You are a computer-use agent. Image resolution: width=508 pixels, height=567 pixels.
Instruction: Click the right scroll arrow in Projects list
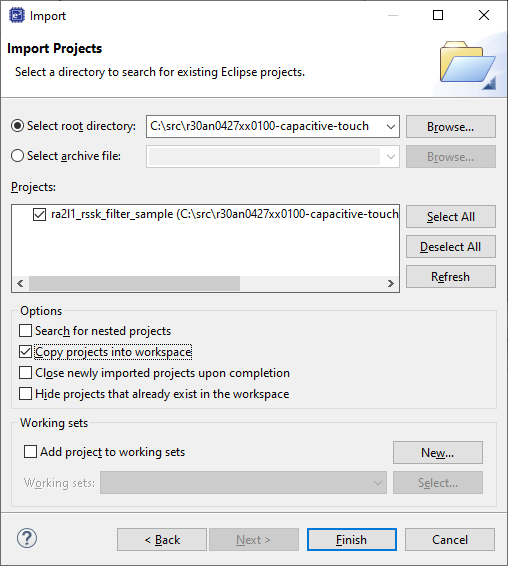tap(390, 284)
